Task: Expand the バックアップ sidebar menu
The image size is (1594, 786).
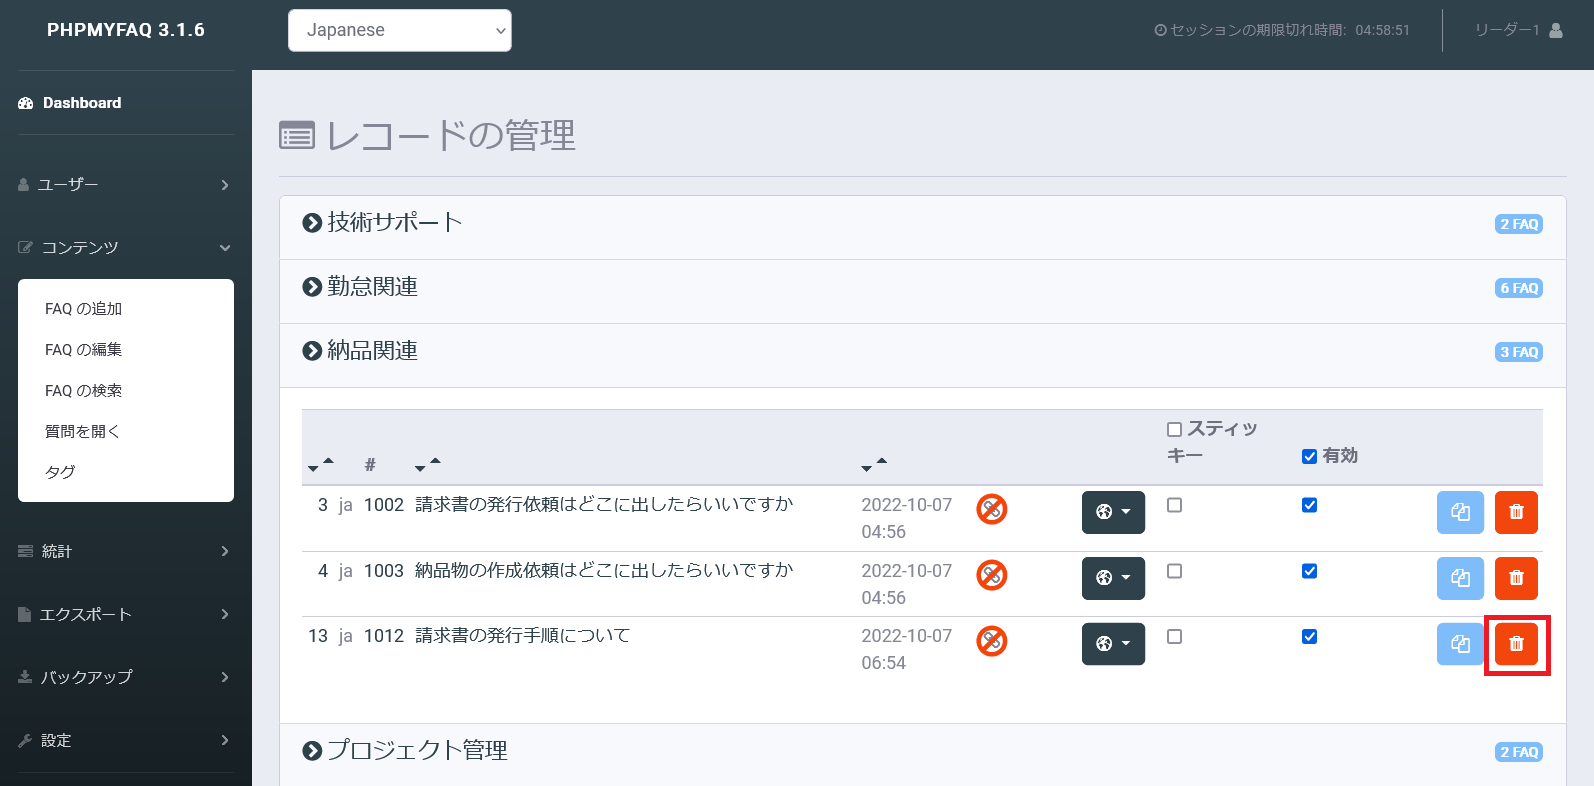Action: click(x=126, y=677)
